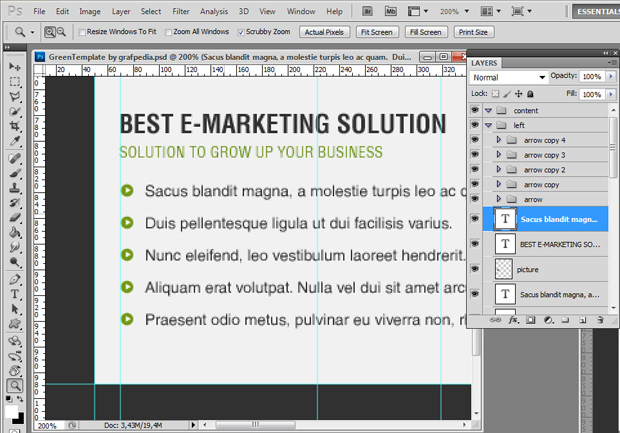Expand the arrow copy group
This screenshot has height=433, width=620.
point(499,184)
